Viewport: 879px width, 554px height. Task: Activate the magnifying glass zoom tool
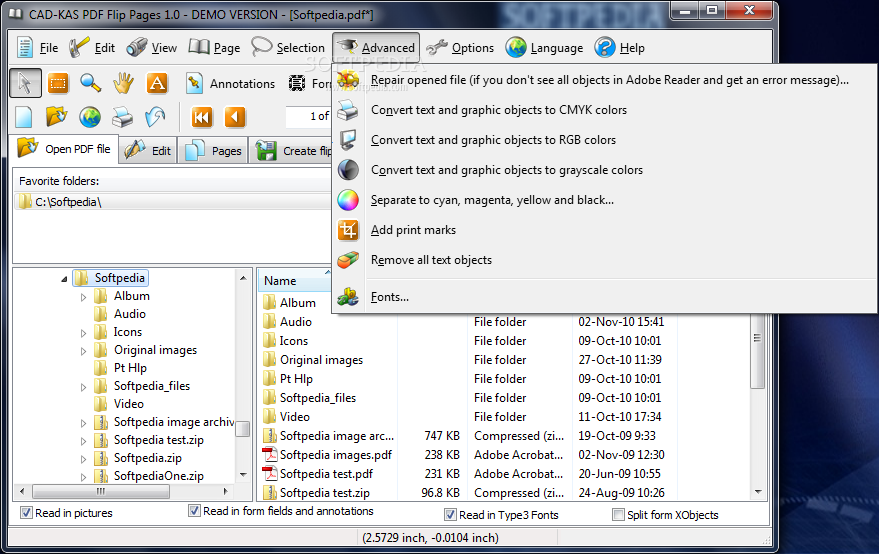tap(90, 83)
